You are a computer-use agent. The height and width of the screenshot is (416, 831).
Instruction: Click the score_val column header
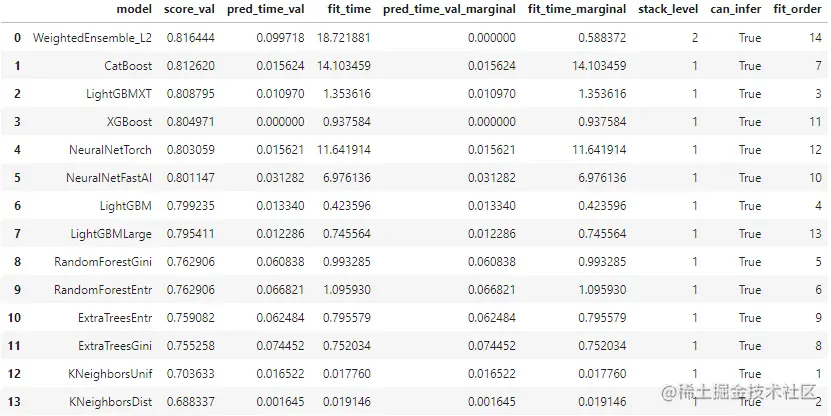click(x=189, y=10)
